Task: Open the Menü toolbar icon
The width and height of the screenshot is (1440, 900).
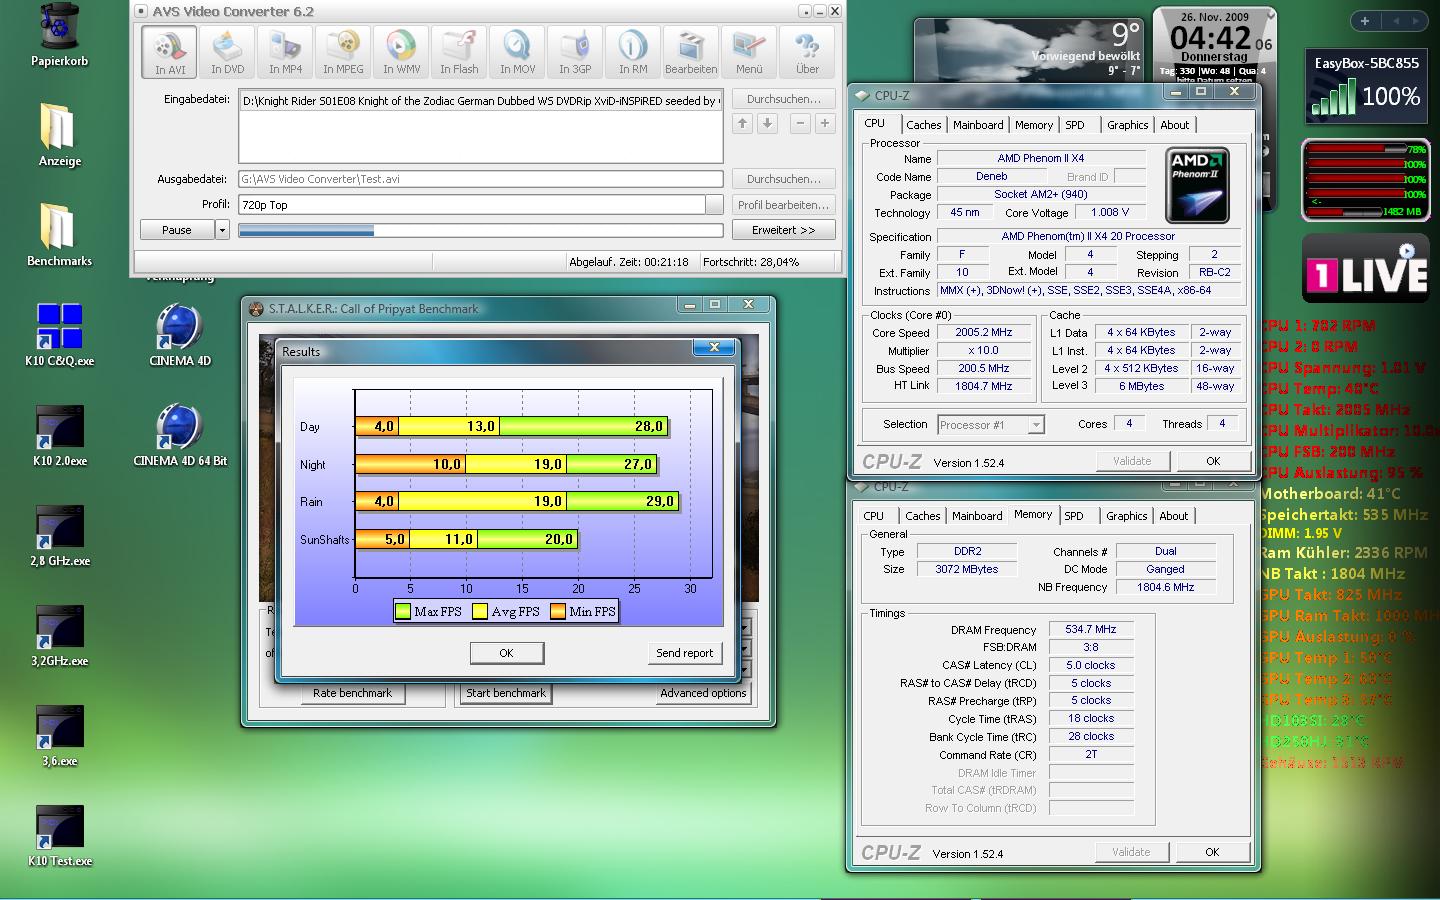Action: pos(749,51)
